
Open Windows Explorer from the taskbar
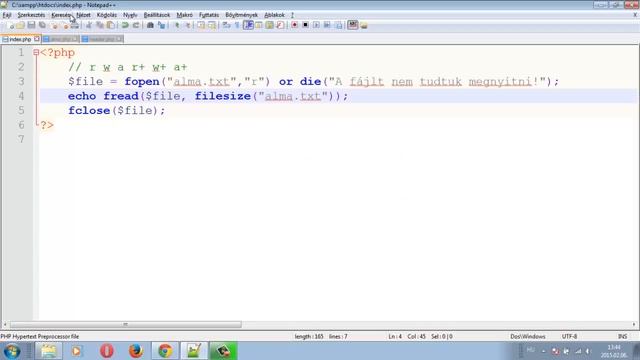(49, 351)
